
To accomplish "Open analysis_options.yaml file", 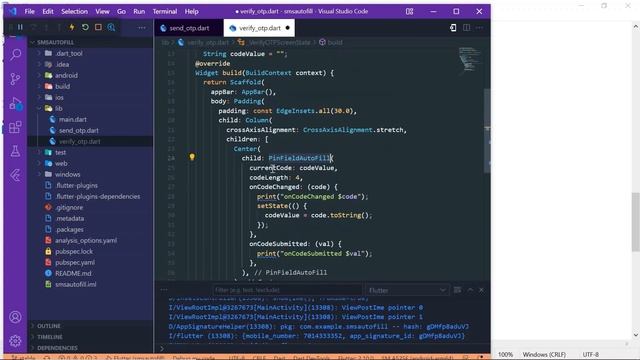I will (x=86, y=240).
